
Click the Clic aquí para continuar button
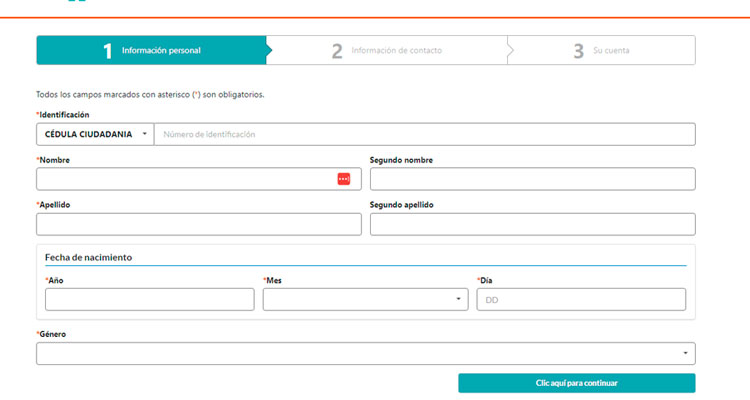577,383
